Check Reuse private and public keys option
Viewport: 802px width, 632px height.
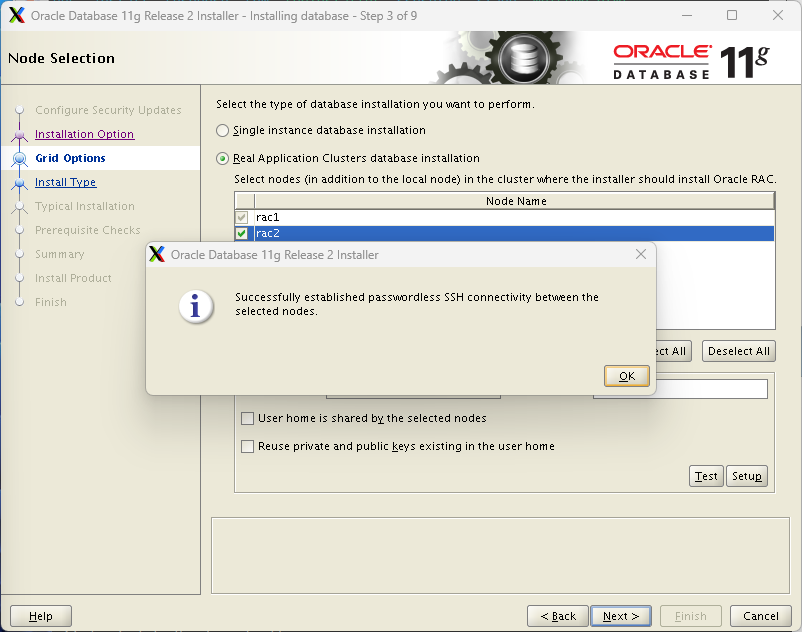click(x=248, y=446)
